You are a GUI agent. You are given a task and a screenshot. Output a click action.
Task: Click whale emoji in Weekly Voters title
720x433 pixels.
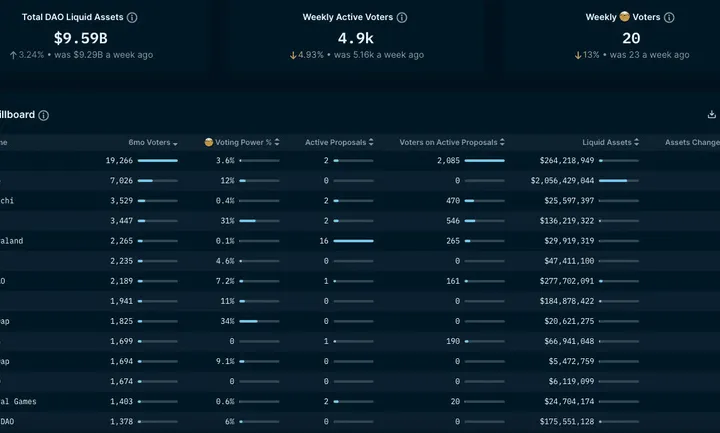tap(624, 18)
